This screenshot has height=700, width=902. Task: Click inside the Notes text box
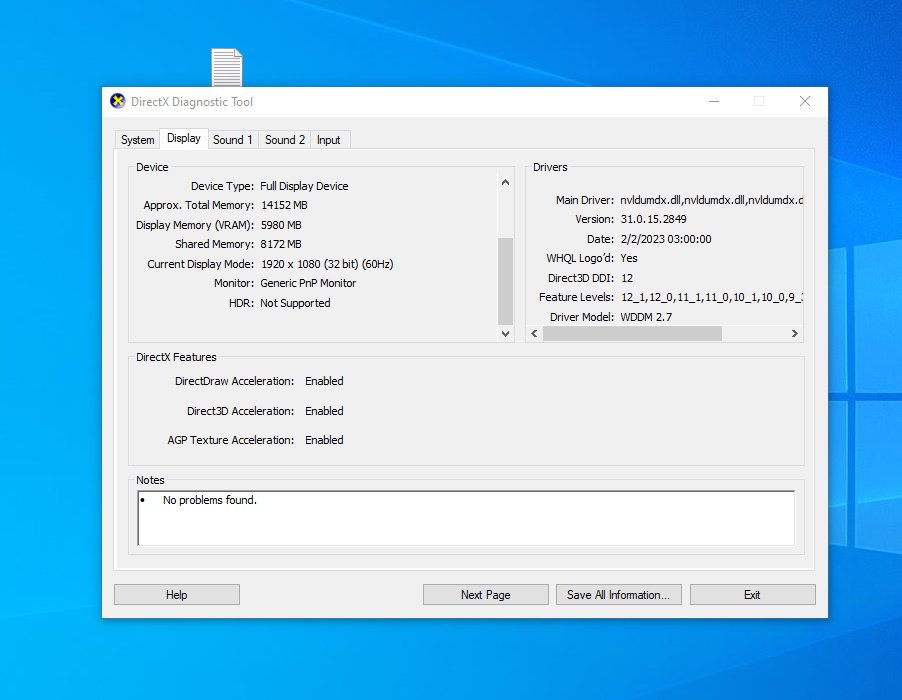click(466, 518)
